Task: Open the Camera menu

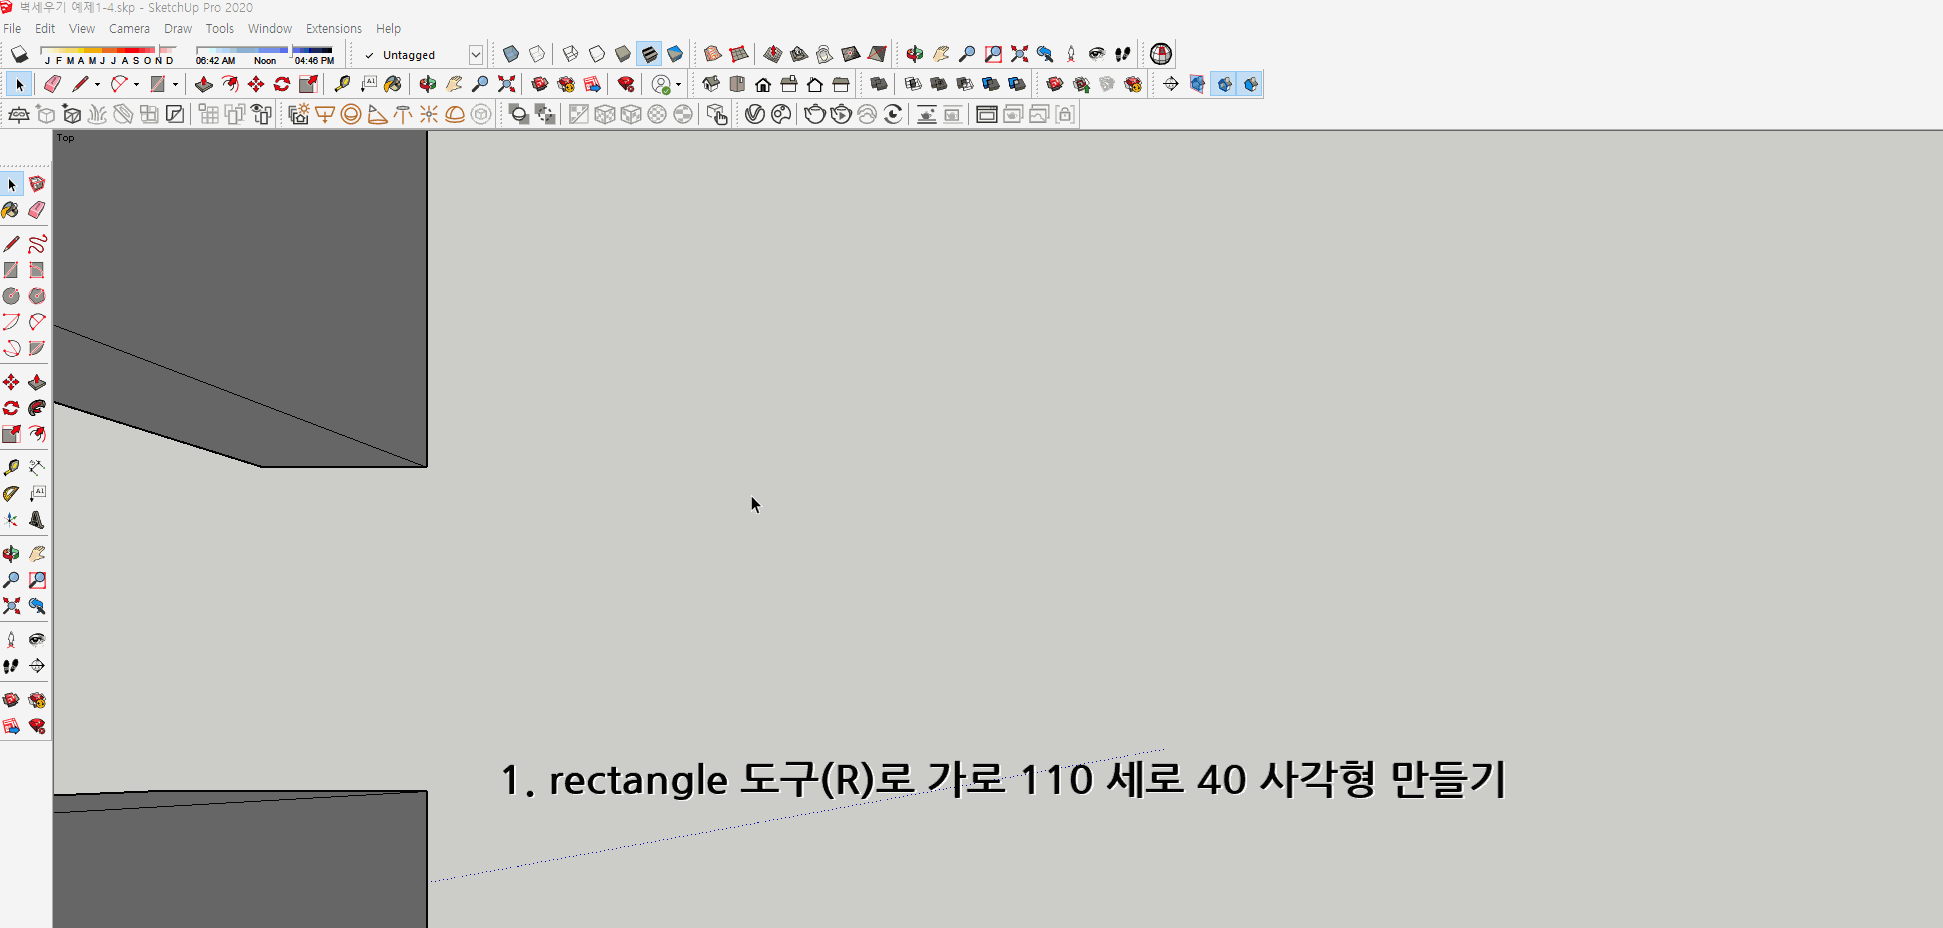Action: click(129, 28)
